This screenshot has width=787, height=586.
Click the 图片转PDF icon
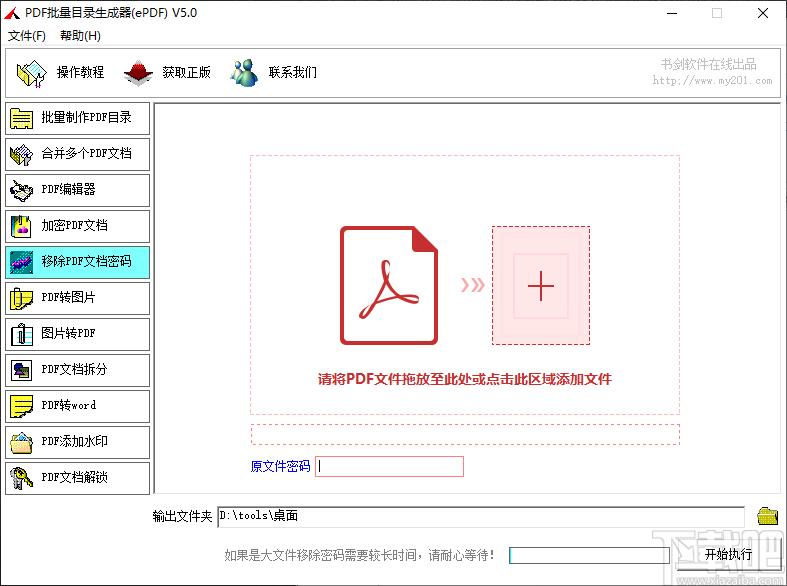(21, 334)
